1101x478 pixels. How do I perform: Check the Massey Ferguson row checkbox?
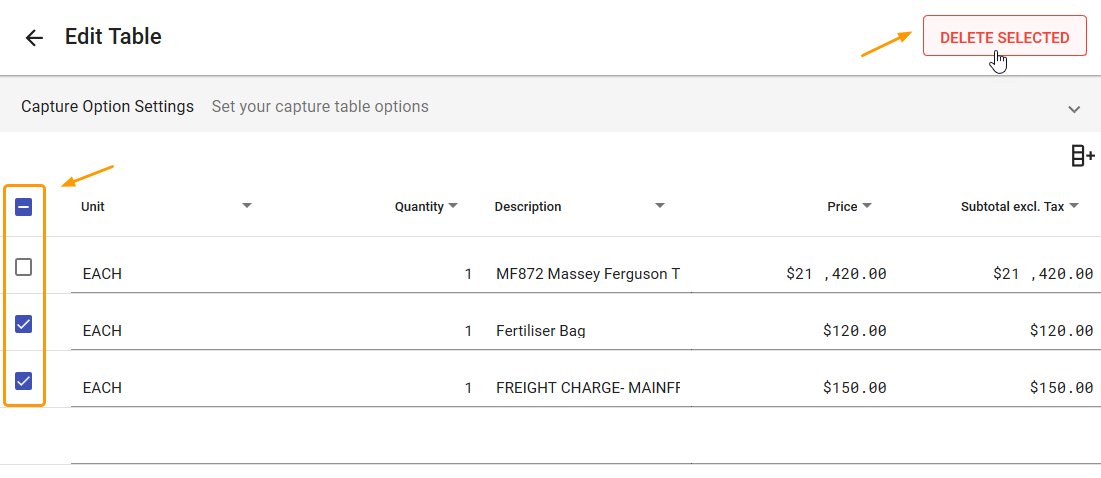[x=24, y=267]
